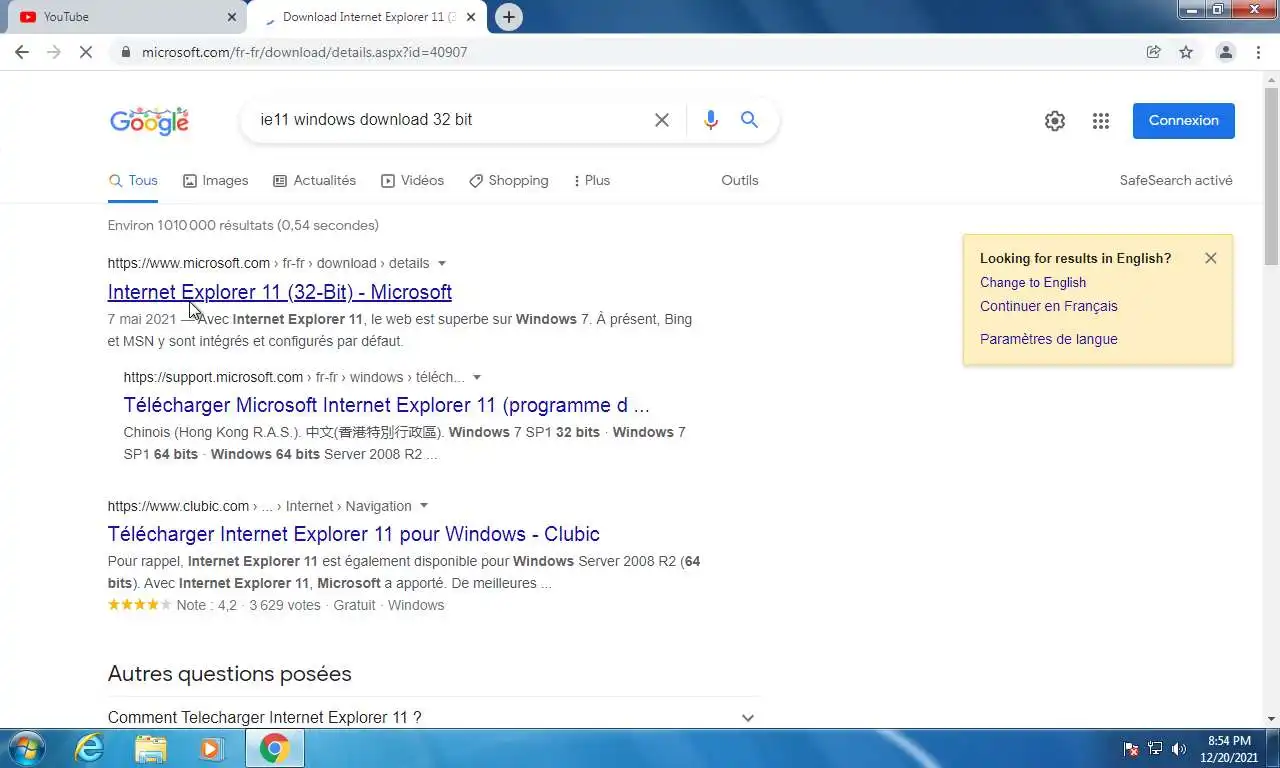Open Télécharger Internet Explorer 11 - Clubic link

click(x=354, y=534)
